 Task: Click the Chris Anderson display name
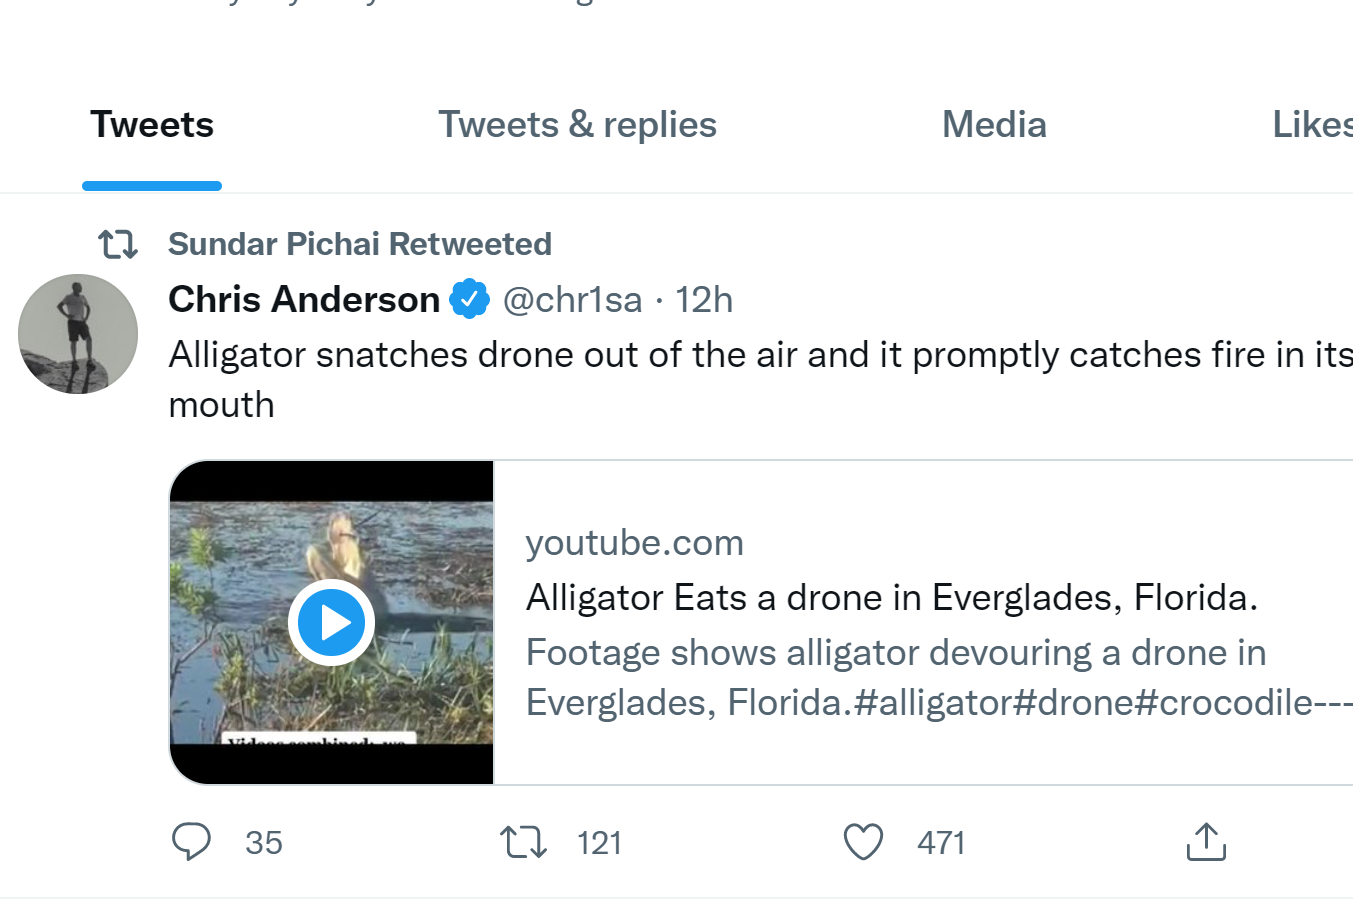pyautogui.click(x=304, y=299)
